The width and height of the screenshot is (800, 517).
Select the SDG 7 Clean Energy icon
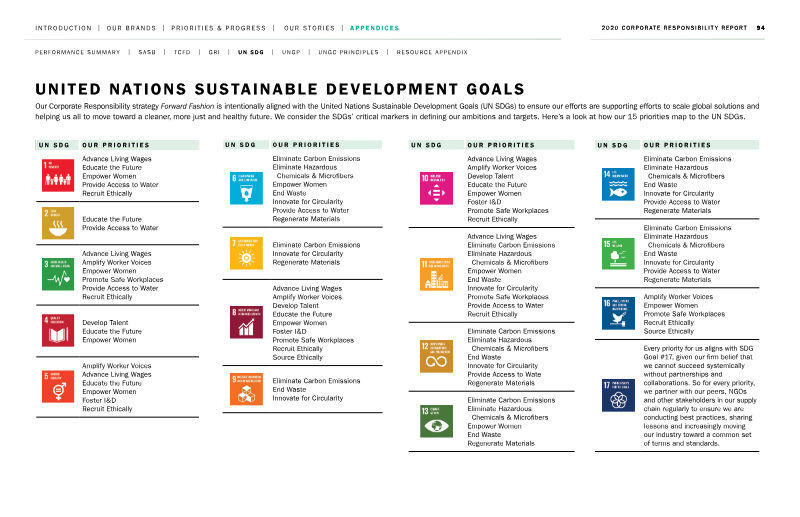tap(246, 253)
